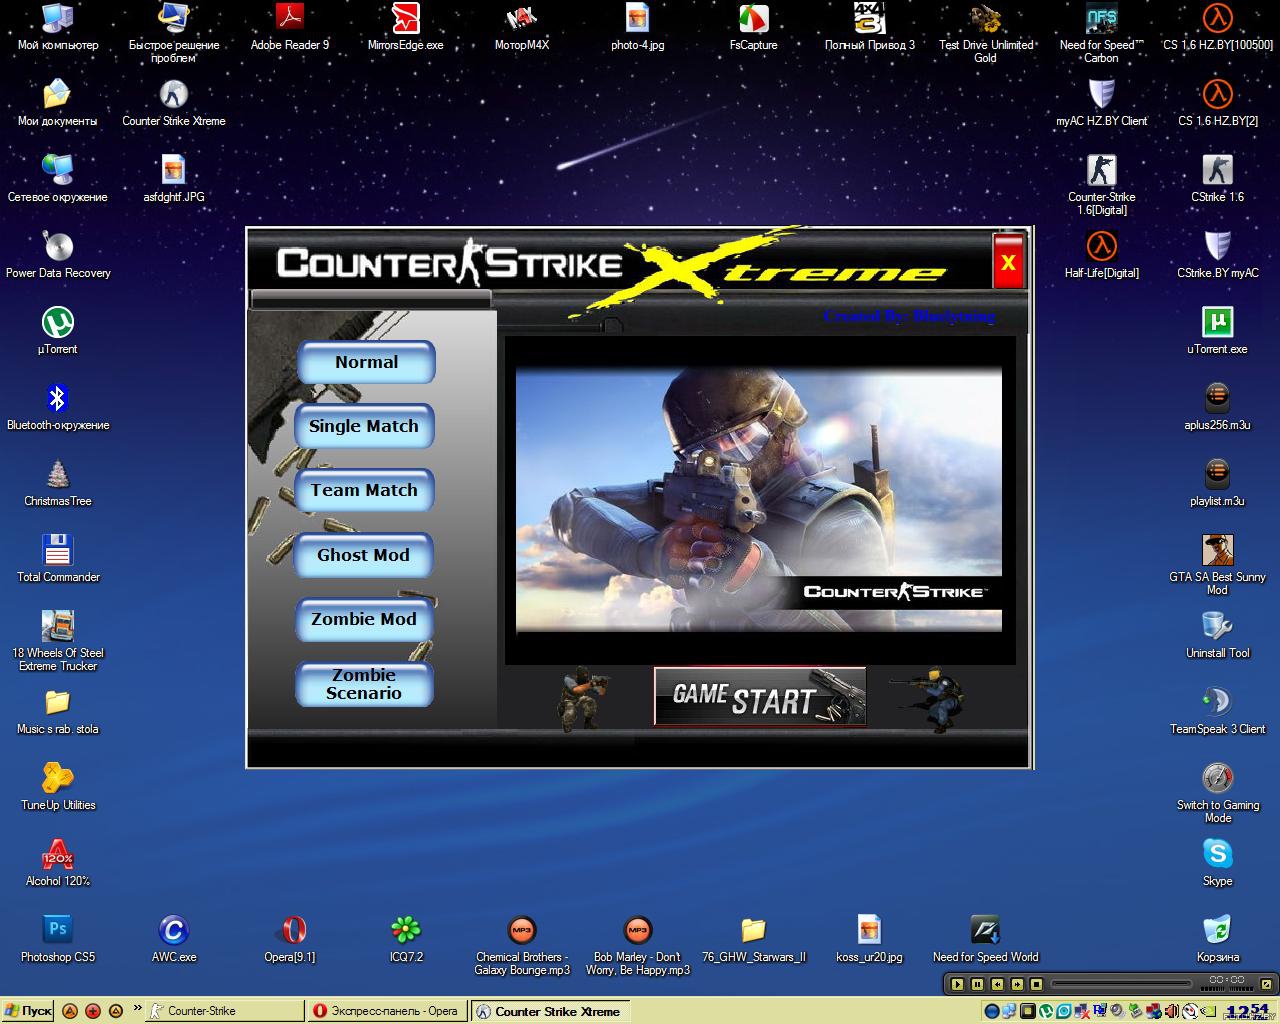Open the µTorrent icon on left side

pyautogui.click(x=58, y=331)
